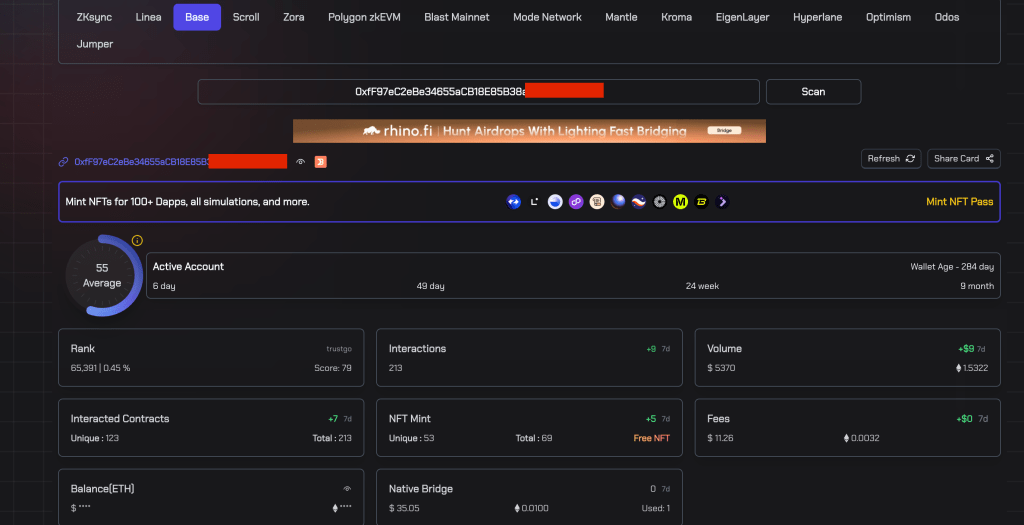This screenshot has height=525, width=1024.
Task: Click the link icon before the wallet address
Action: (x=64, y=161)
